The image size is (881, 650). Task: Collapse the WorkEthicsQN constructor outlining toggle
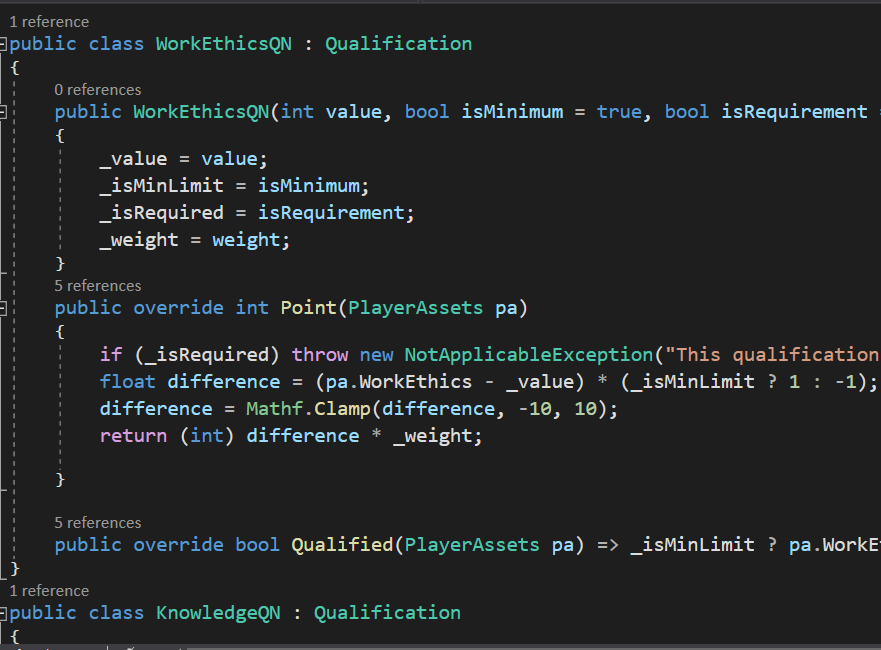[x=3, y=112]
